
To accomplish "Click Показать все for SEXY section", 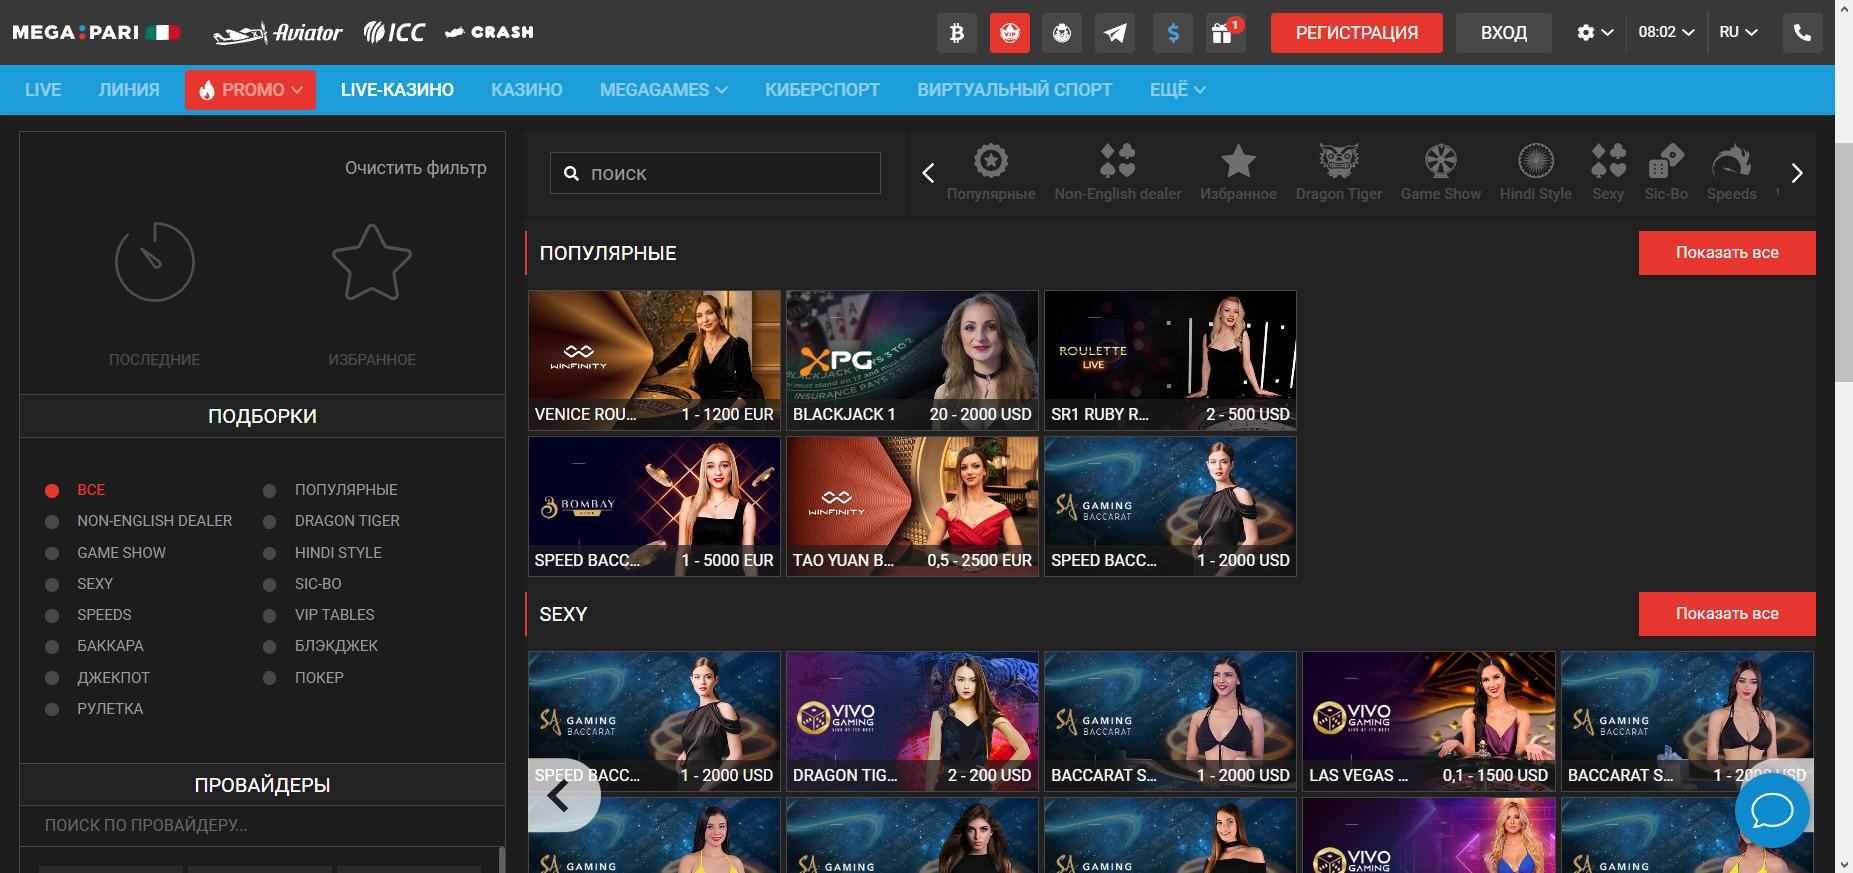I will click(1727, 614).
